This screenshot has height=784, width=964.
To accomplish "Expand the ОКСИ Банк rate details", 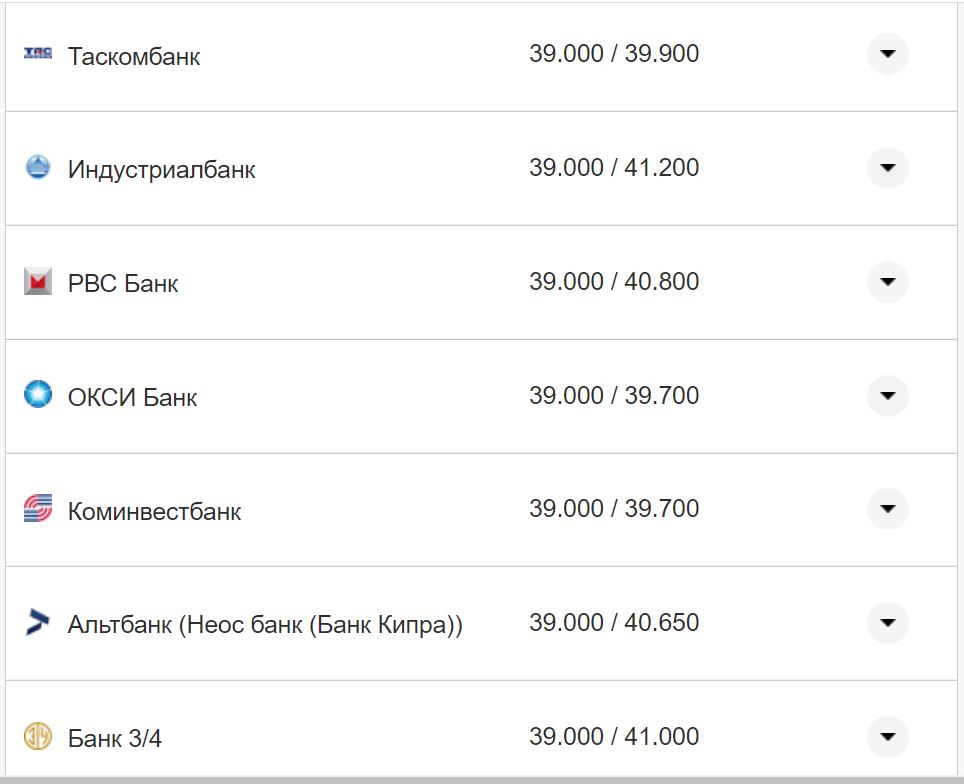I will coord(887,396).
